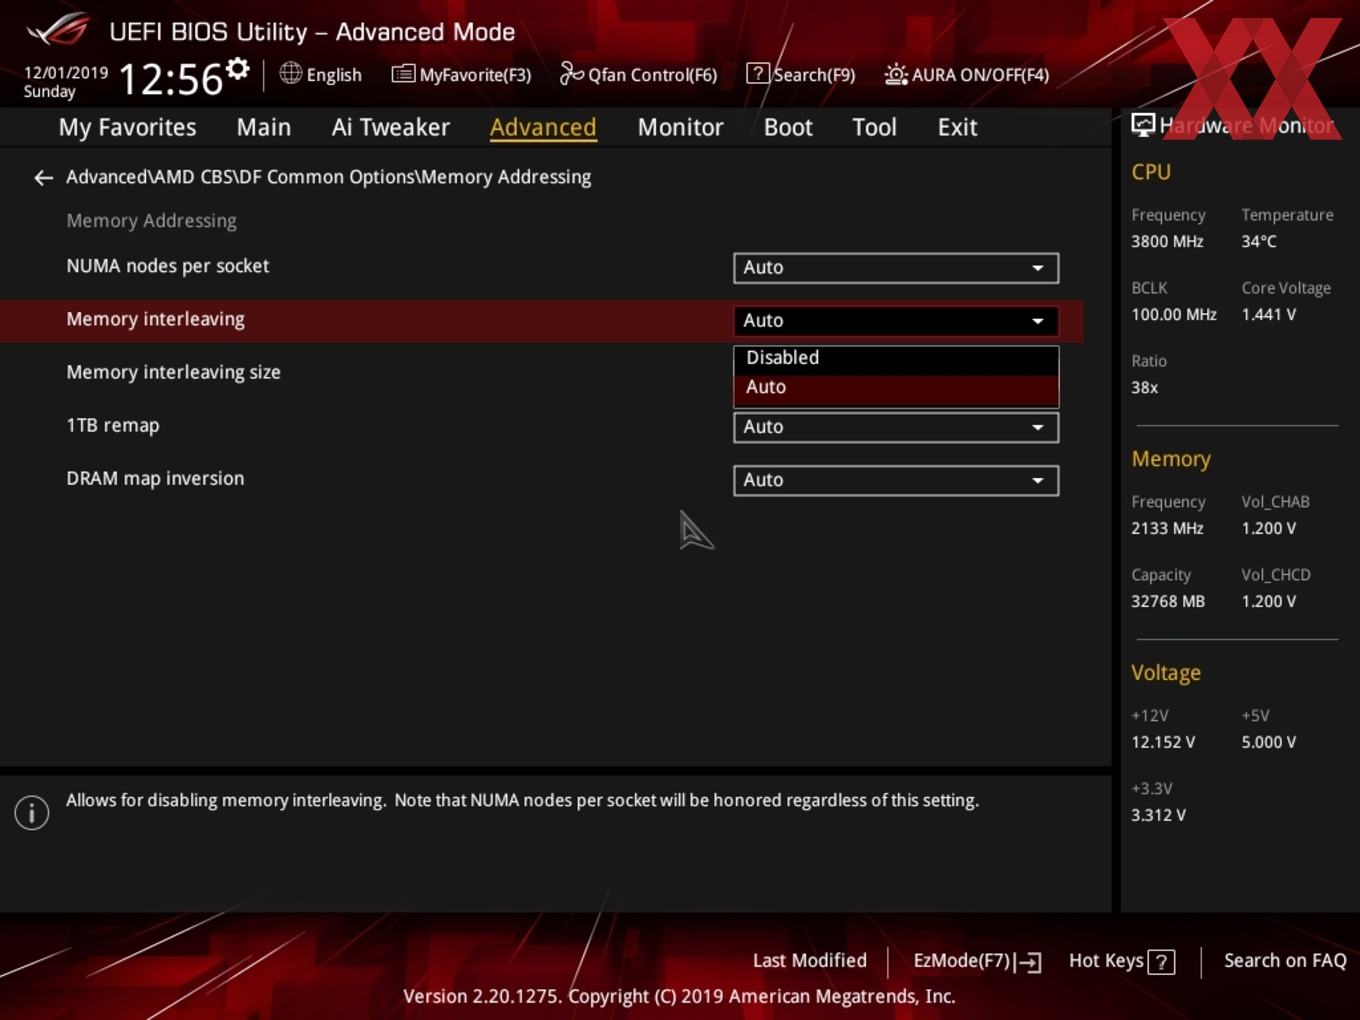The height and width of the screenshot is (1020, 1360).
Task: Click the 12/01/2019 date text
Action: [66, 73]
